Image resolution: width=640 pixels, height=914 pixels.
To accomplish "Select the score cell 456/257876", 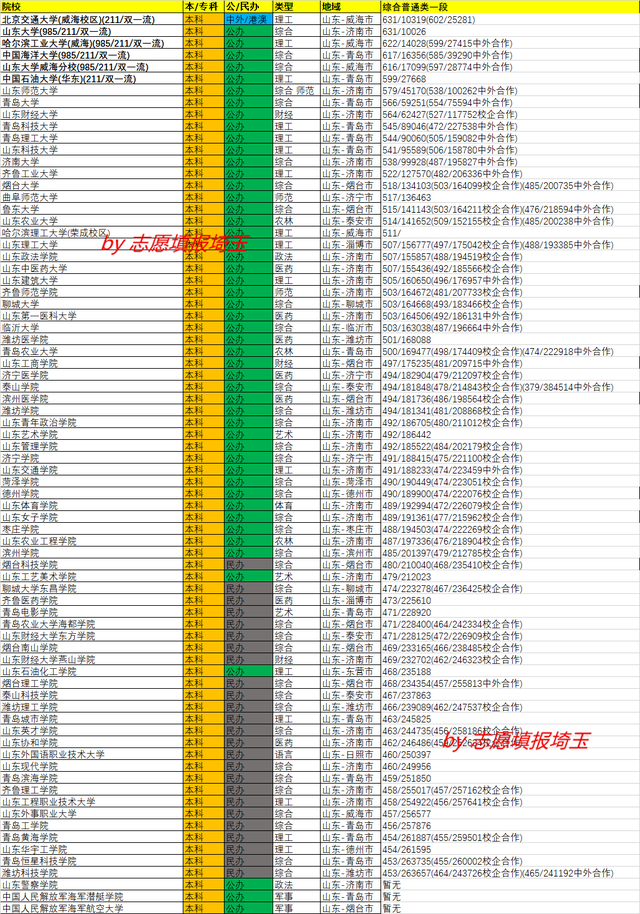I will pos(511,825).
